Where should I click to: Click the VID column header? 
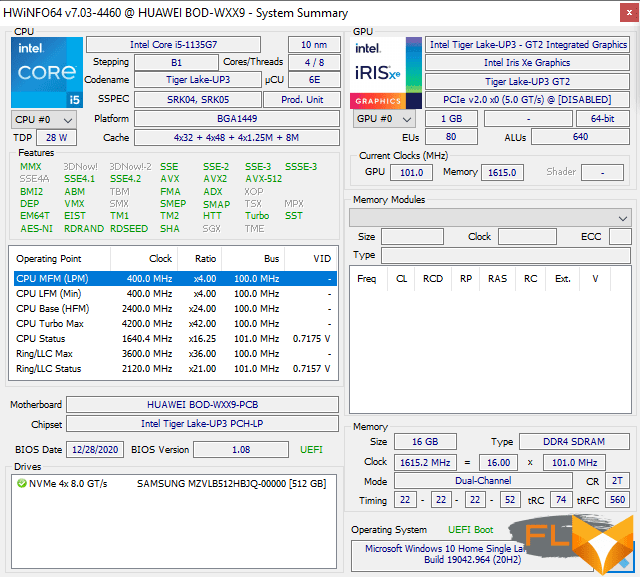pos(311,259)
